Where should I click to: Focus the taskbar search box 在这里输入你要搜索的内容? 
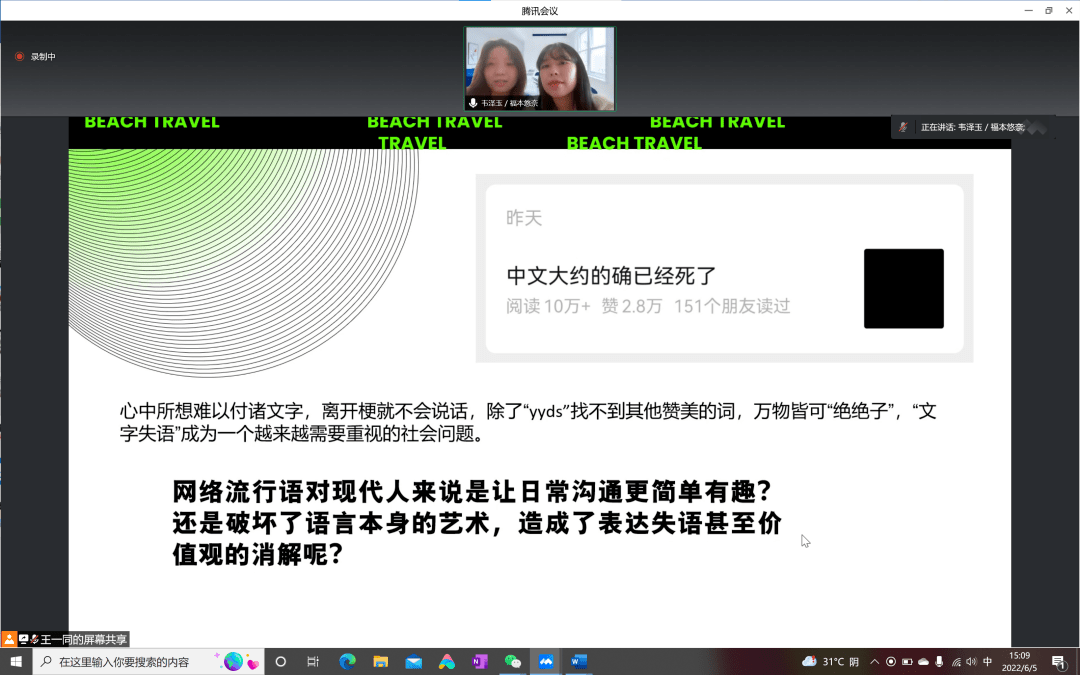click(148, 662)
